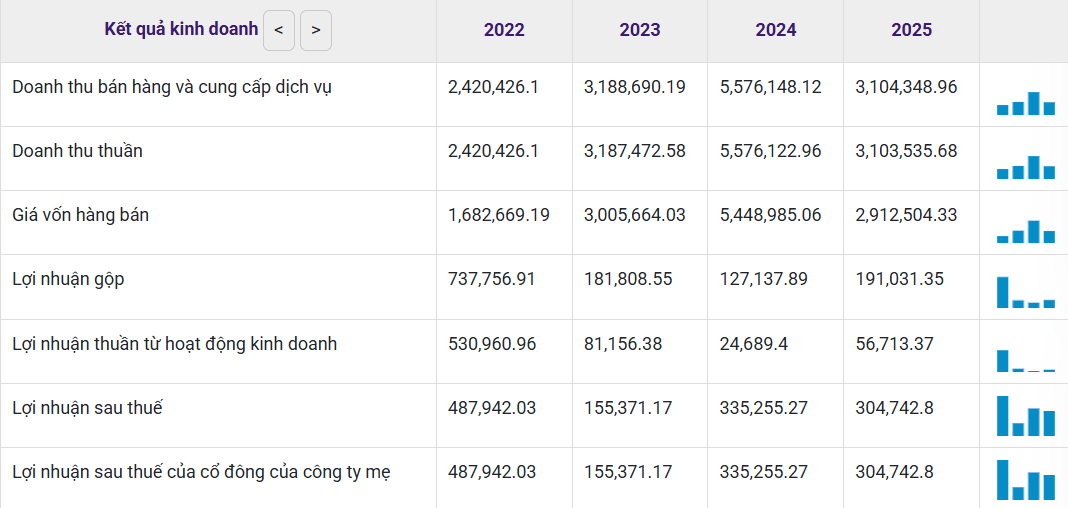Click the Kết quả kinh doanh heading
Screen dimensions: 1068x508
click(x=181, y=29)
